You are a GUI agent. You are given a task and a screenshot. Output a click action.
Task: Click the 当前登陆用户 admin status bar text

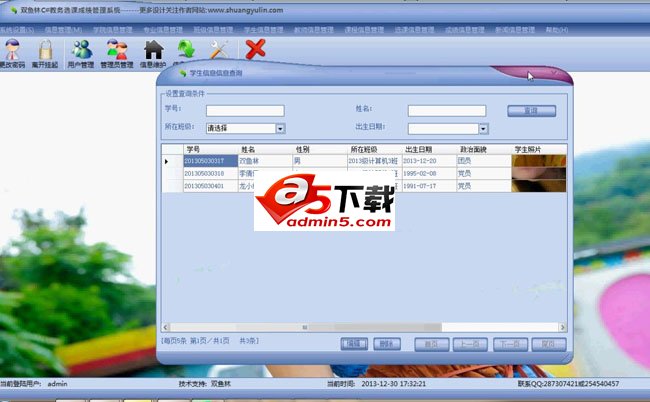34,384
